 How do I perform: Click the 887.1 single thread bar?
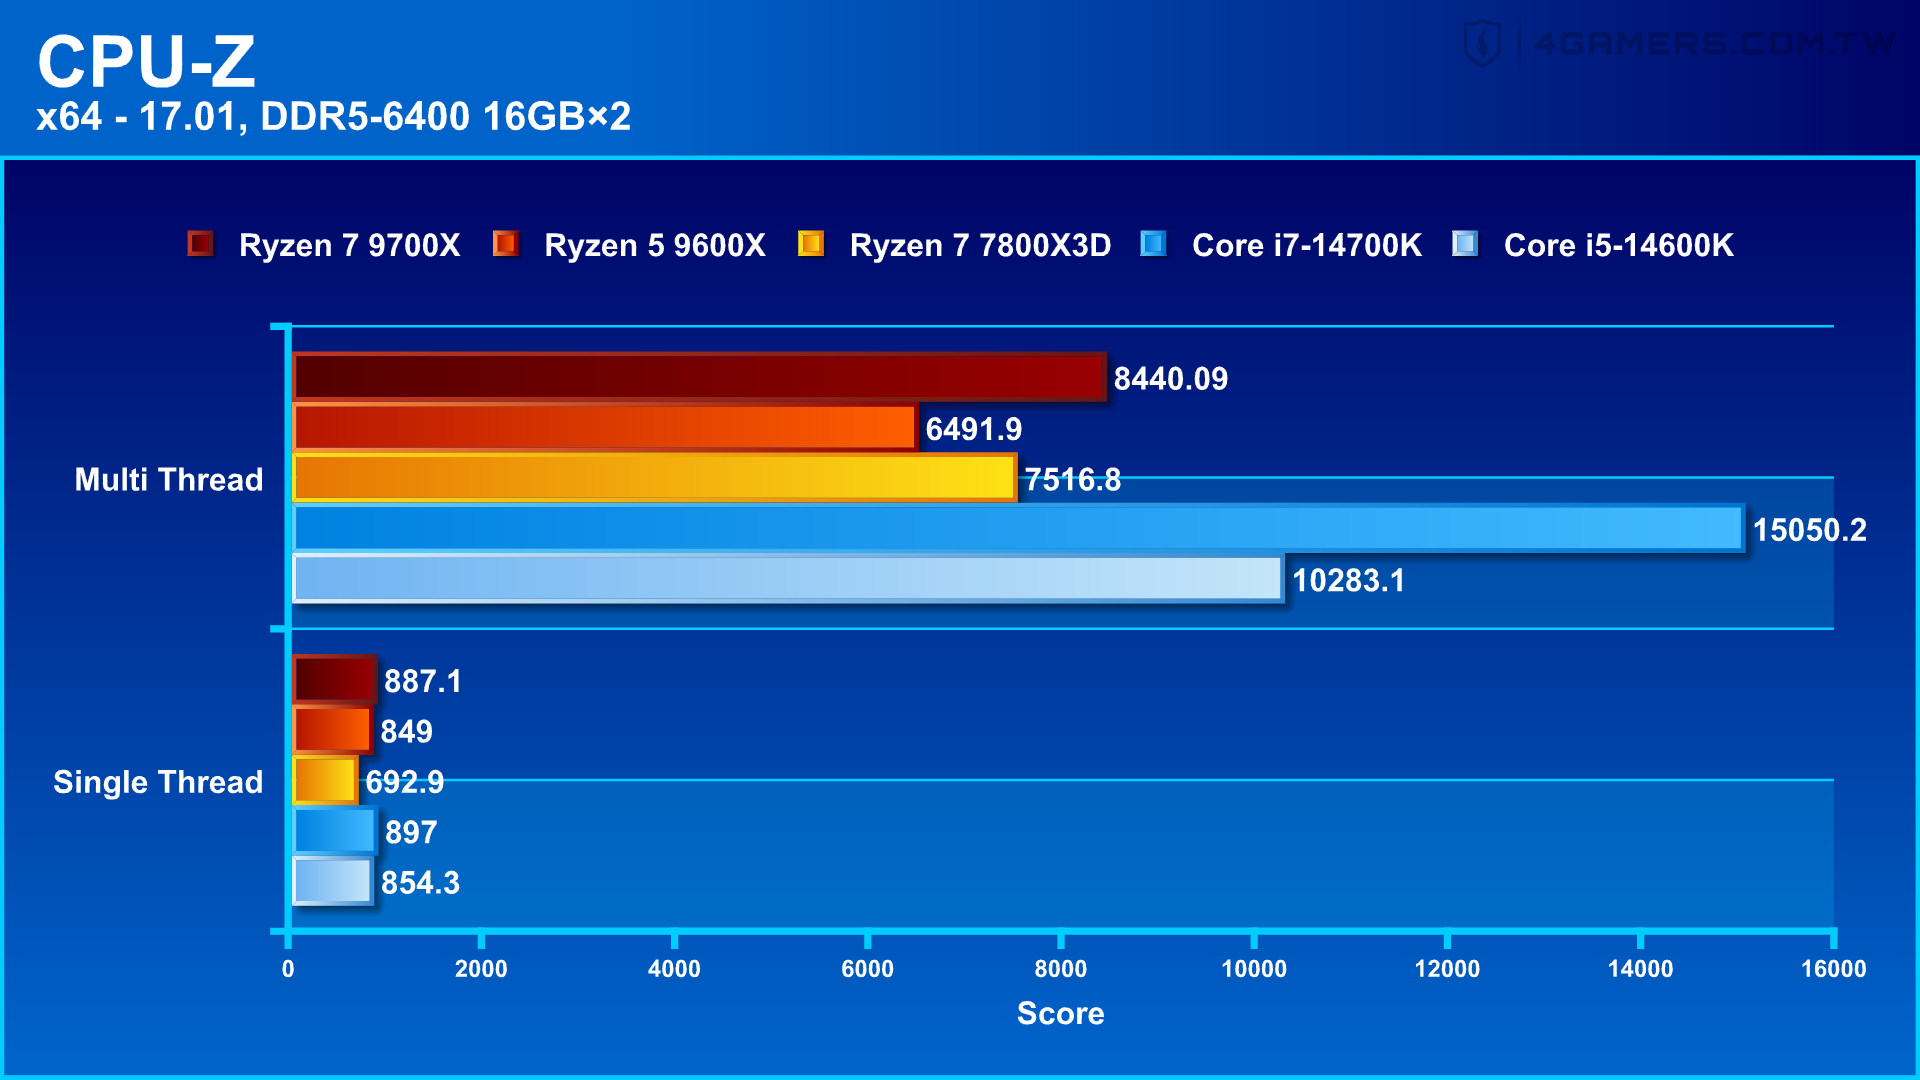pyautogui.click(x=334, y=680)
